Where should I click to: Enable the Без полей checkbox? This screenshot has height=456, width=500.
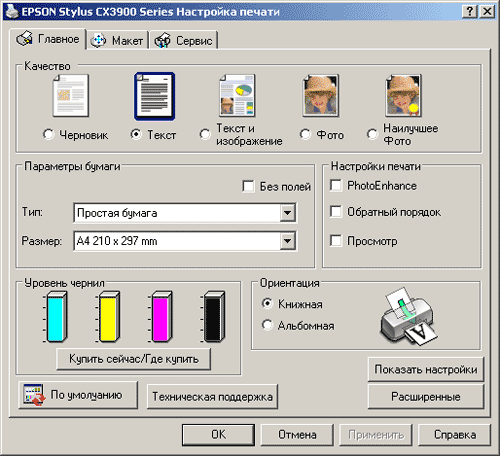click(x=248, y=186)
